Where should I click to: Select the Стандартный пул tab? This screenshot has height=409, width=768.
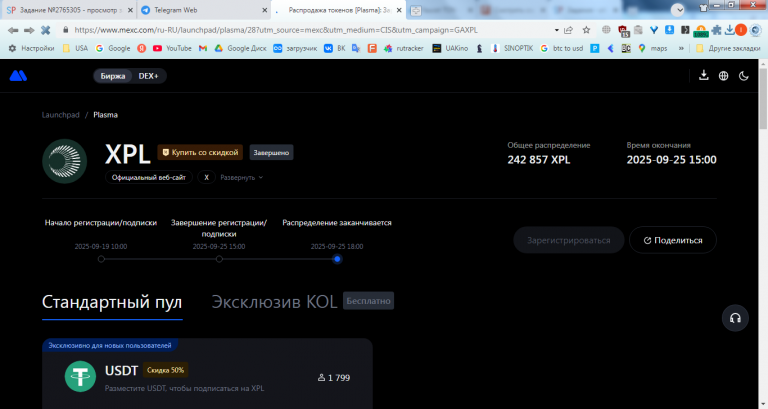112,302
